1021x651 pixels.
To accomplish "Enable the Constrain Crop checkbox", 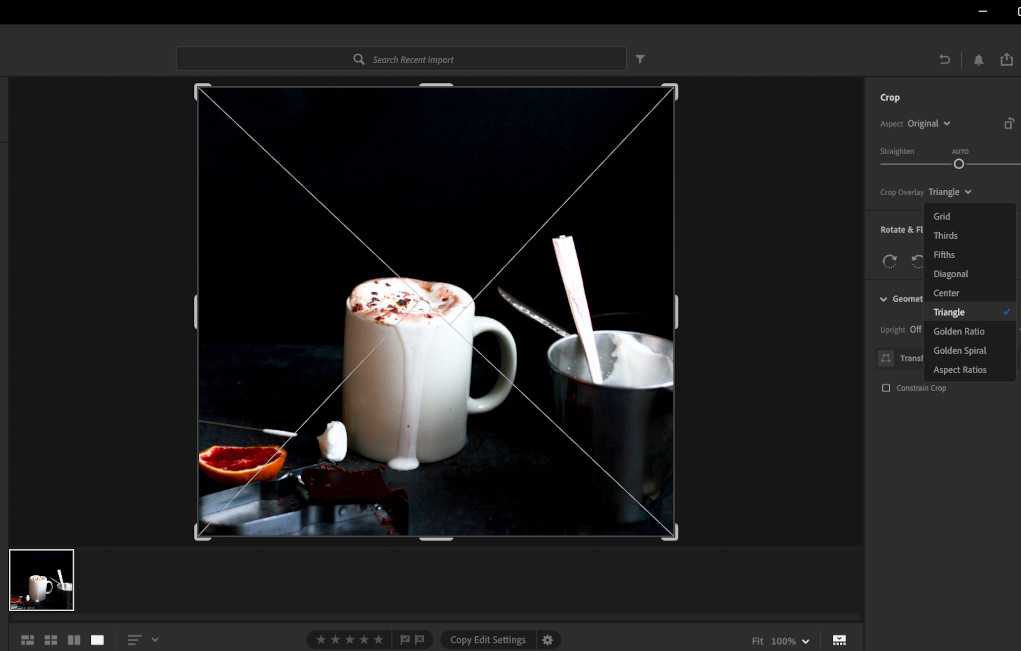I will pyautogui.click(x=886, y=388).
